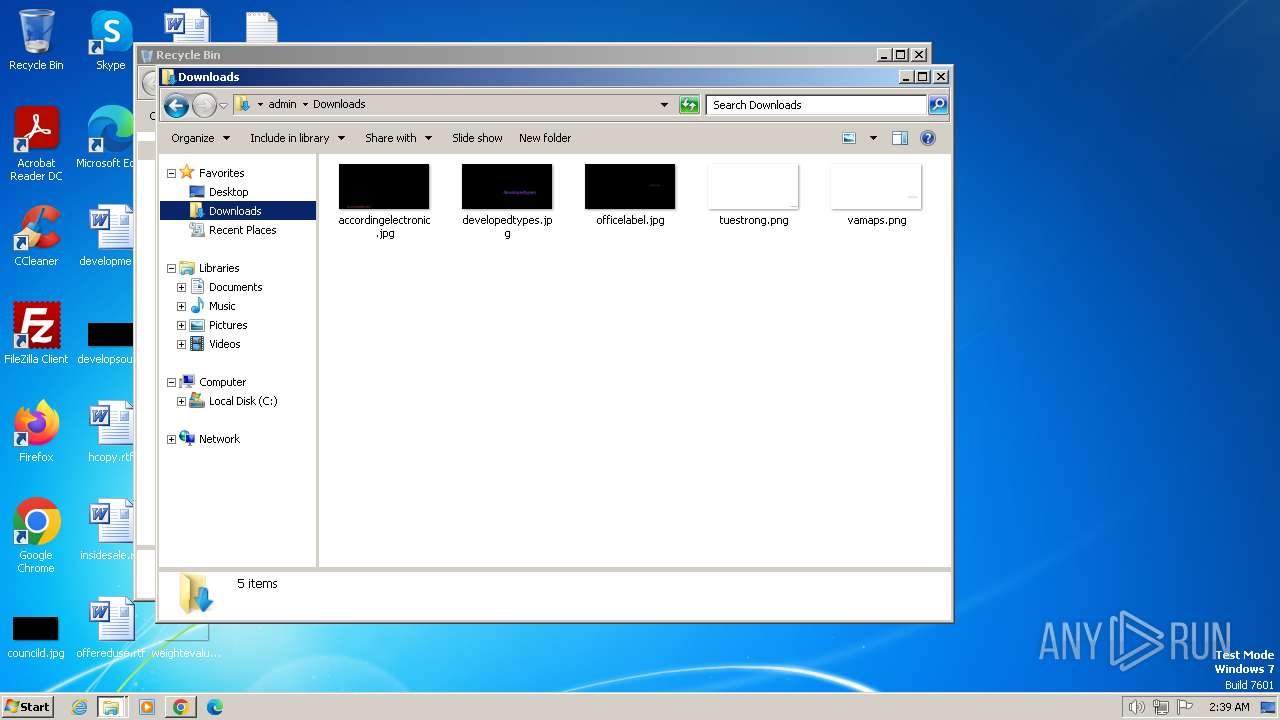Expand the Network tree node

tap(171, 439)
